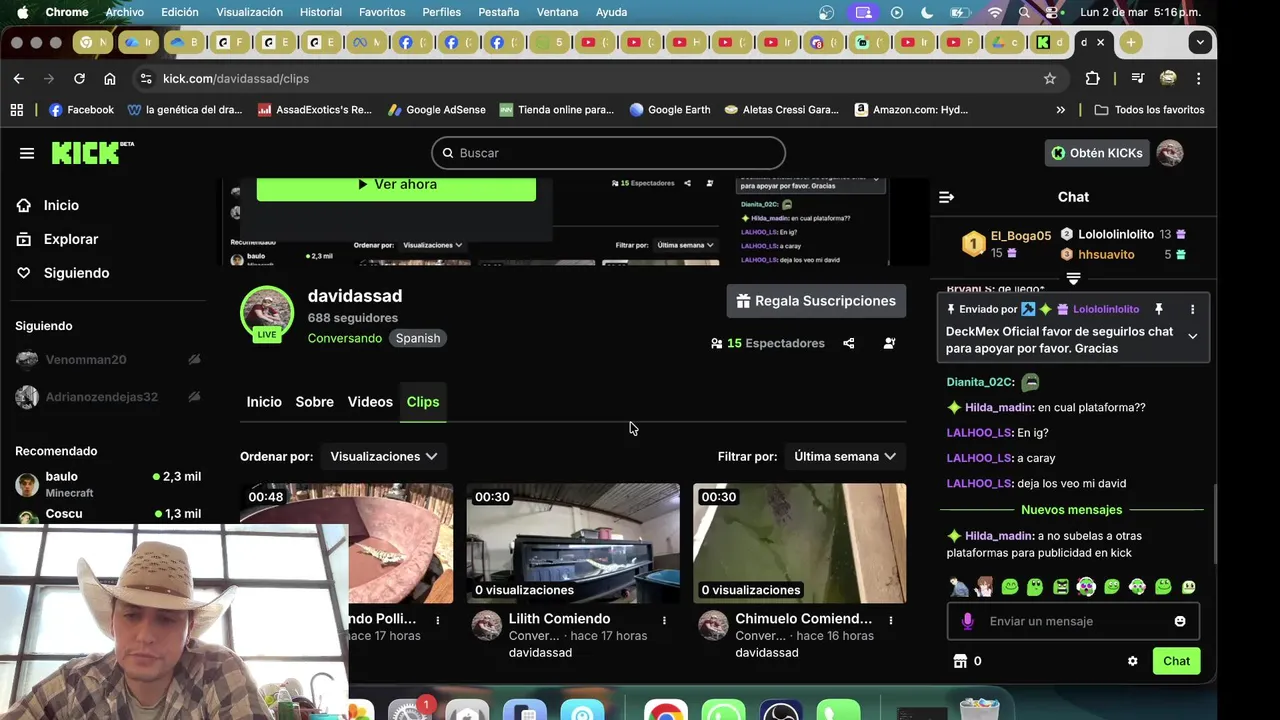Viewport: 1280px width, 720px height.
Task: Expand the chat leaderboard chevron
Action: pyautogui.click(x=1073, y=278)
